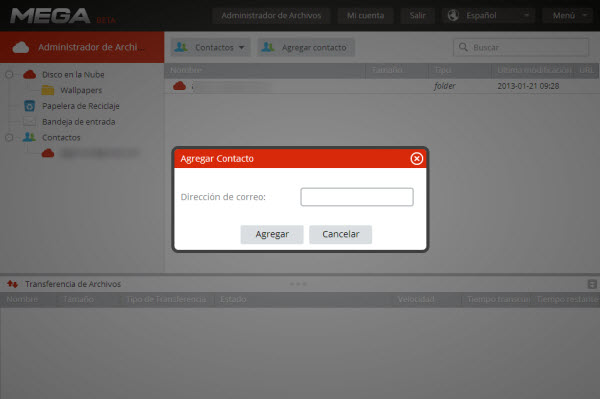Click the transfer arrows icon
Viewport: 600px width, 399px height.
point(13,284)
